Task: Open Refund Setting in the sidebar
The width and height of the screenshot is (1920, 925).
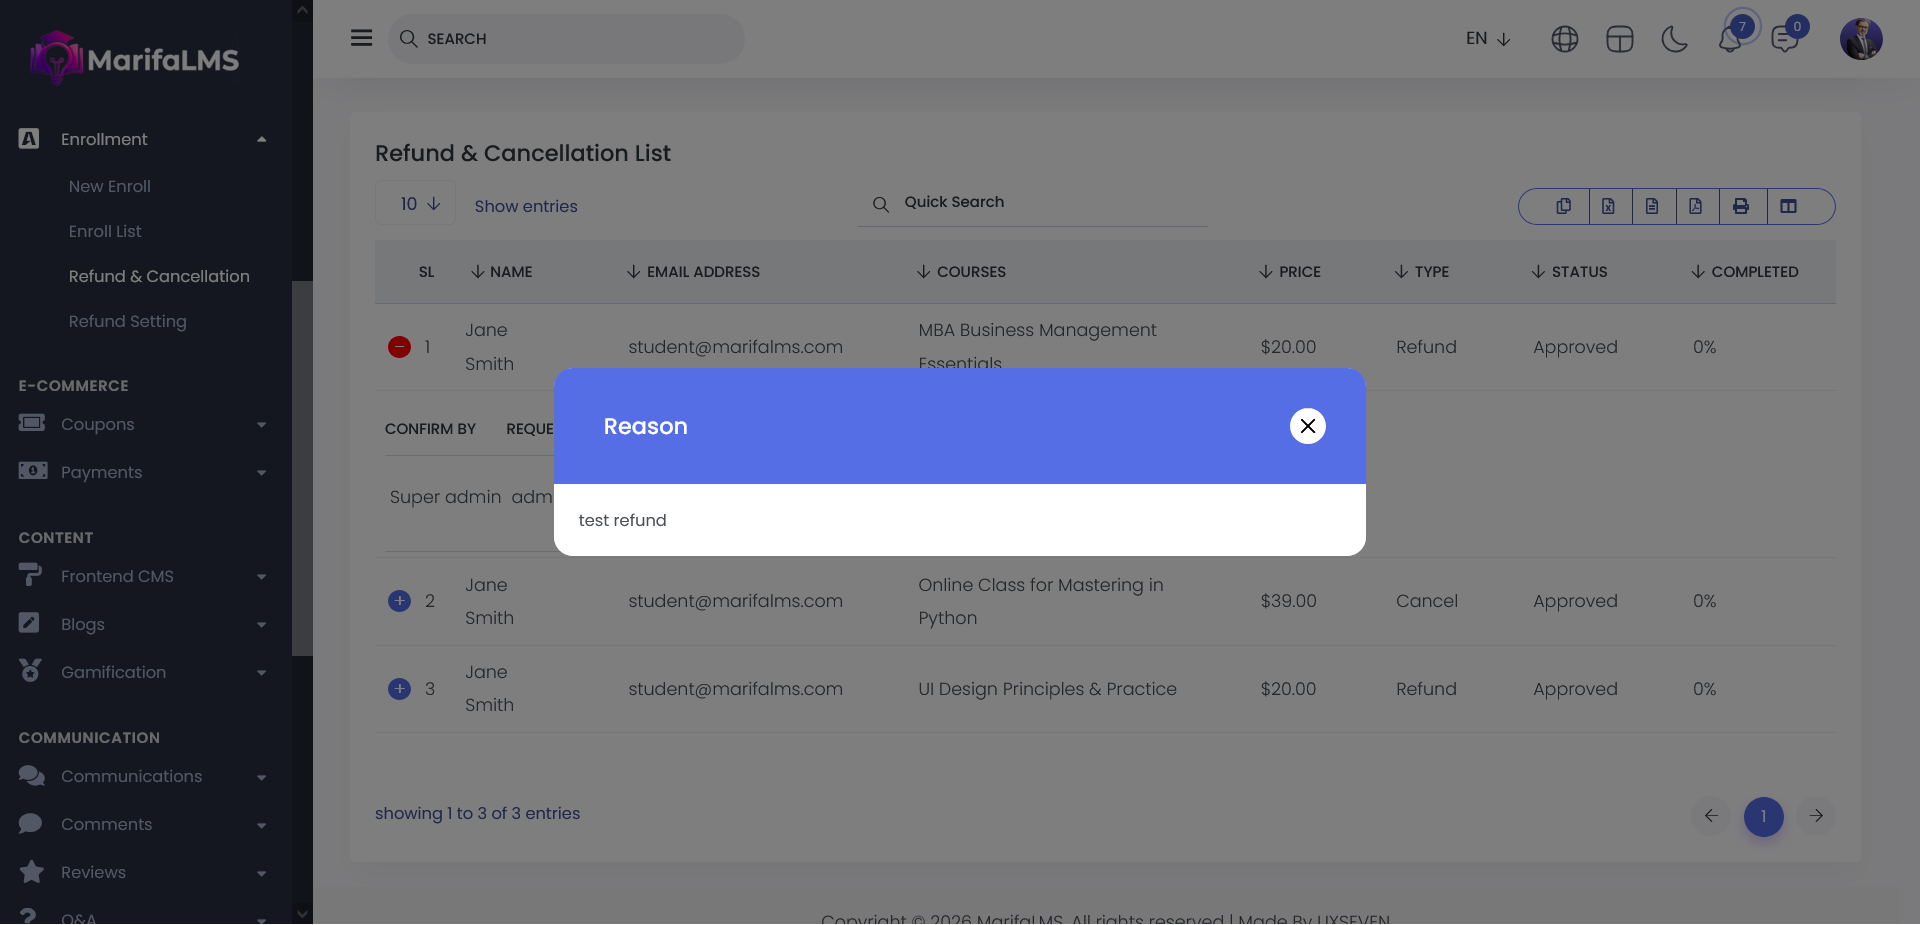Action: [x=127, y=321]
